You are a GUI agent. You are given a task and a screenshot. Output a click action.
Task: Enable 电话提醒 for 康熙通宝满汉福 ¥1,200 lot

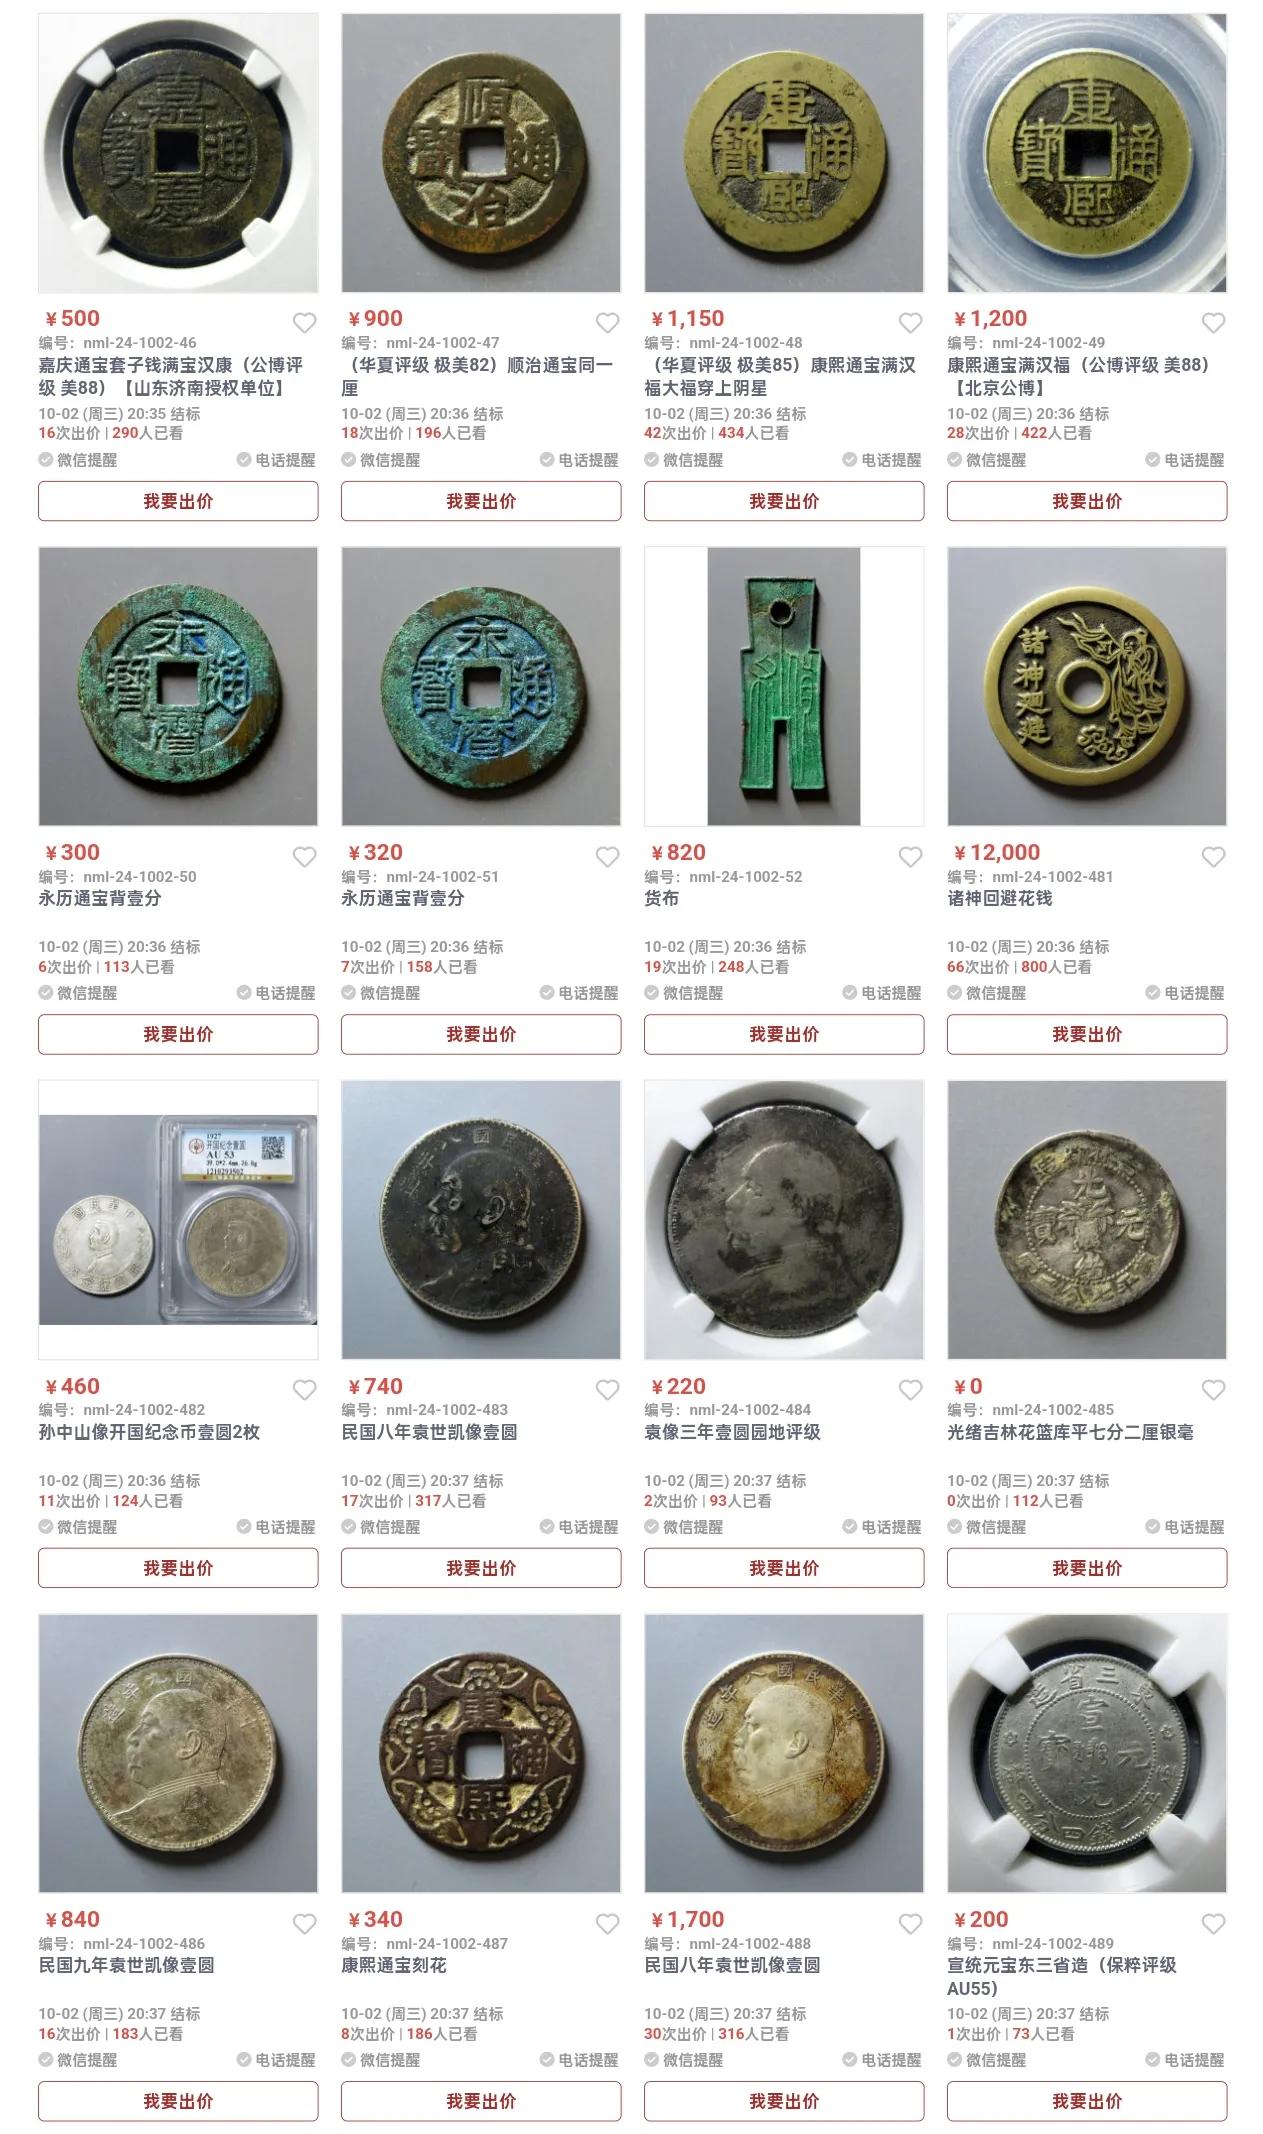pyautogui.click(x=1185, y=460)
